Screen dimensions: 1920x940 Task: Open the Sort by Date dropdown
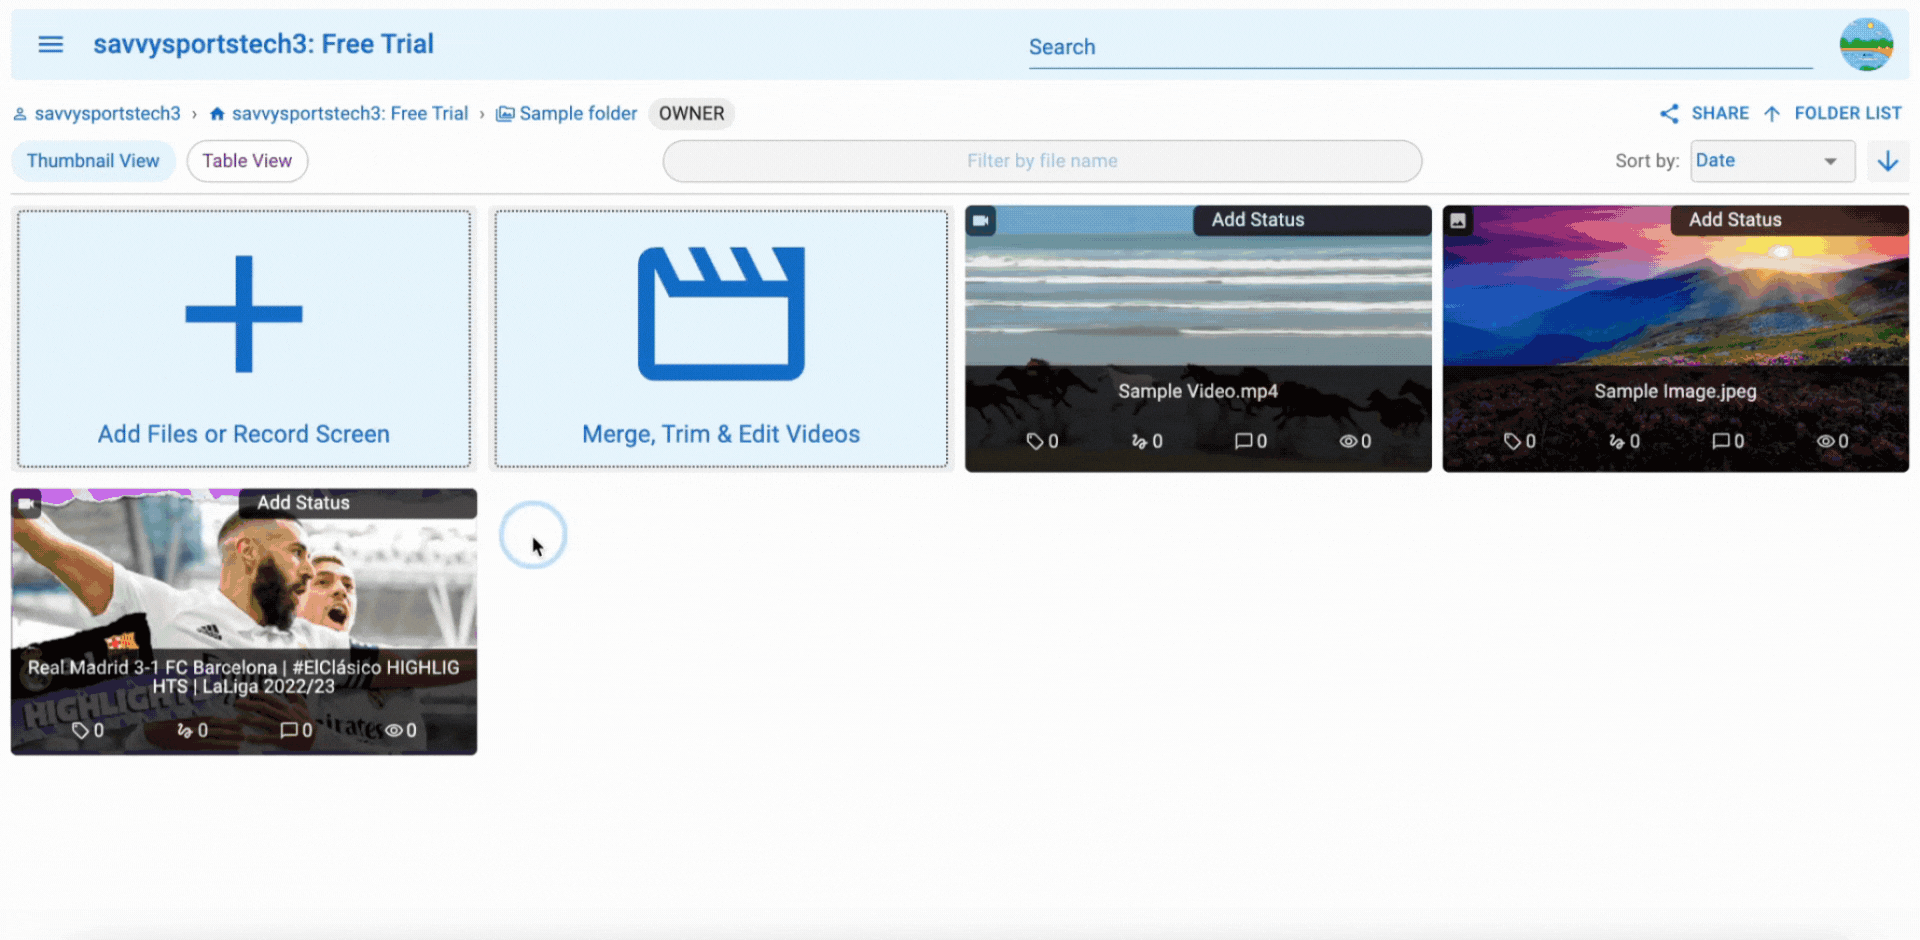pos(1772,161)
